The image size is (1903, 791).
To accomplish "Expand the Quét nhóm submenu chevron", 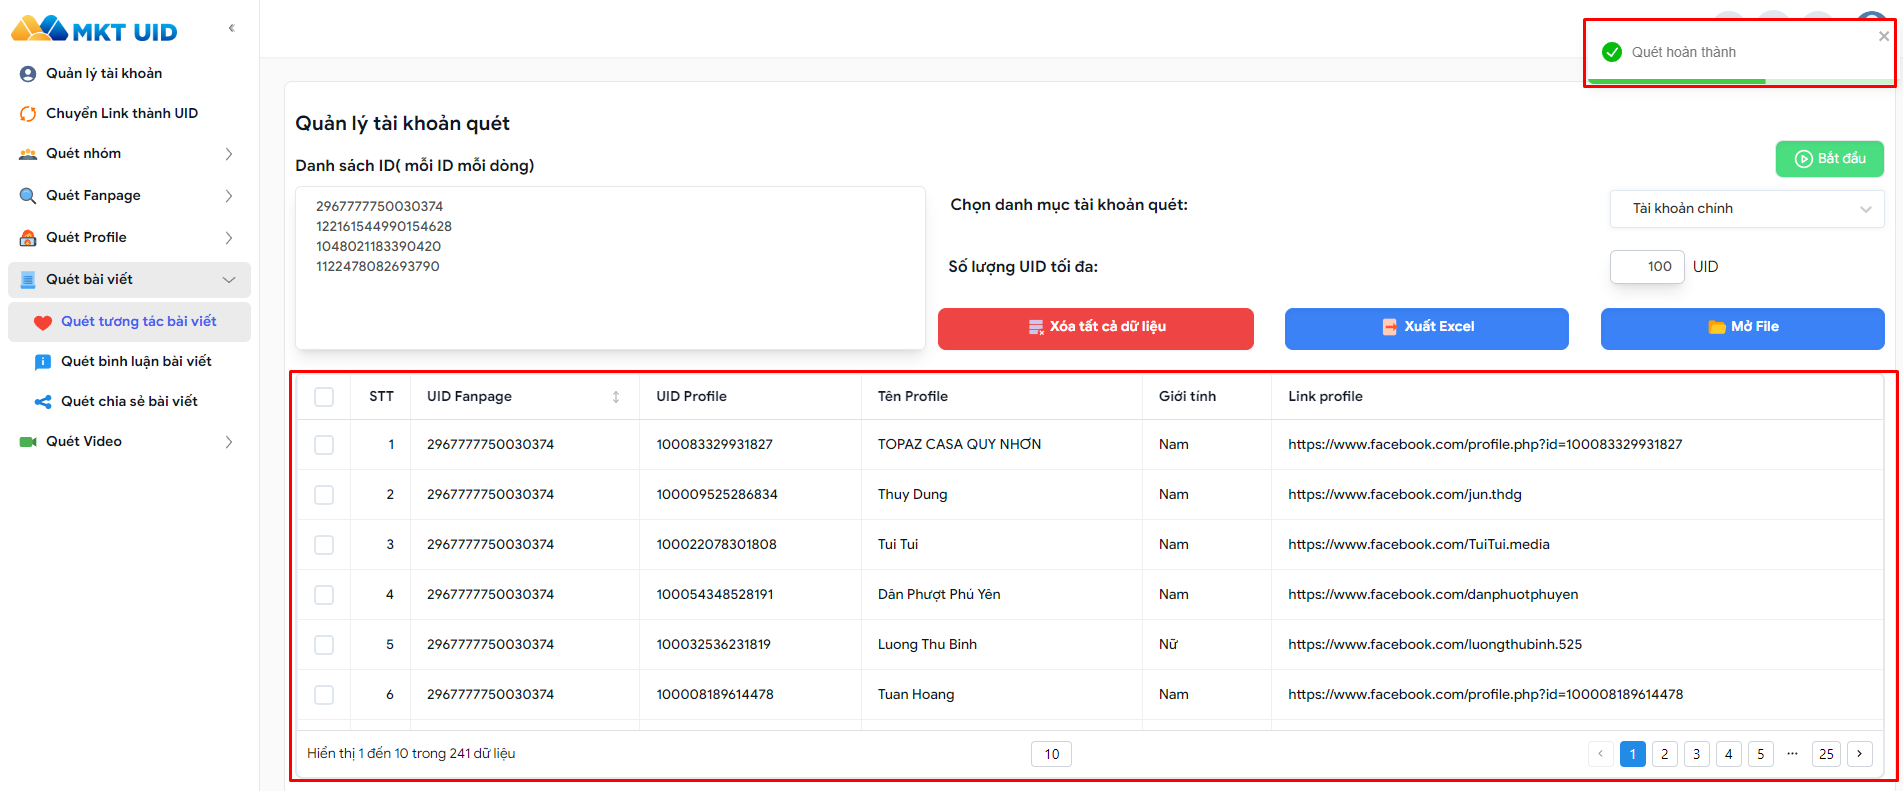I will (x=229, y=154).
